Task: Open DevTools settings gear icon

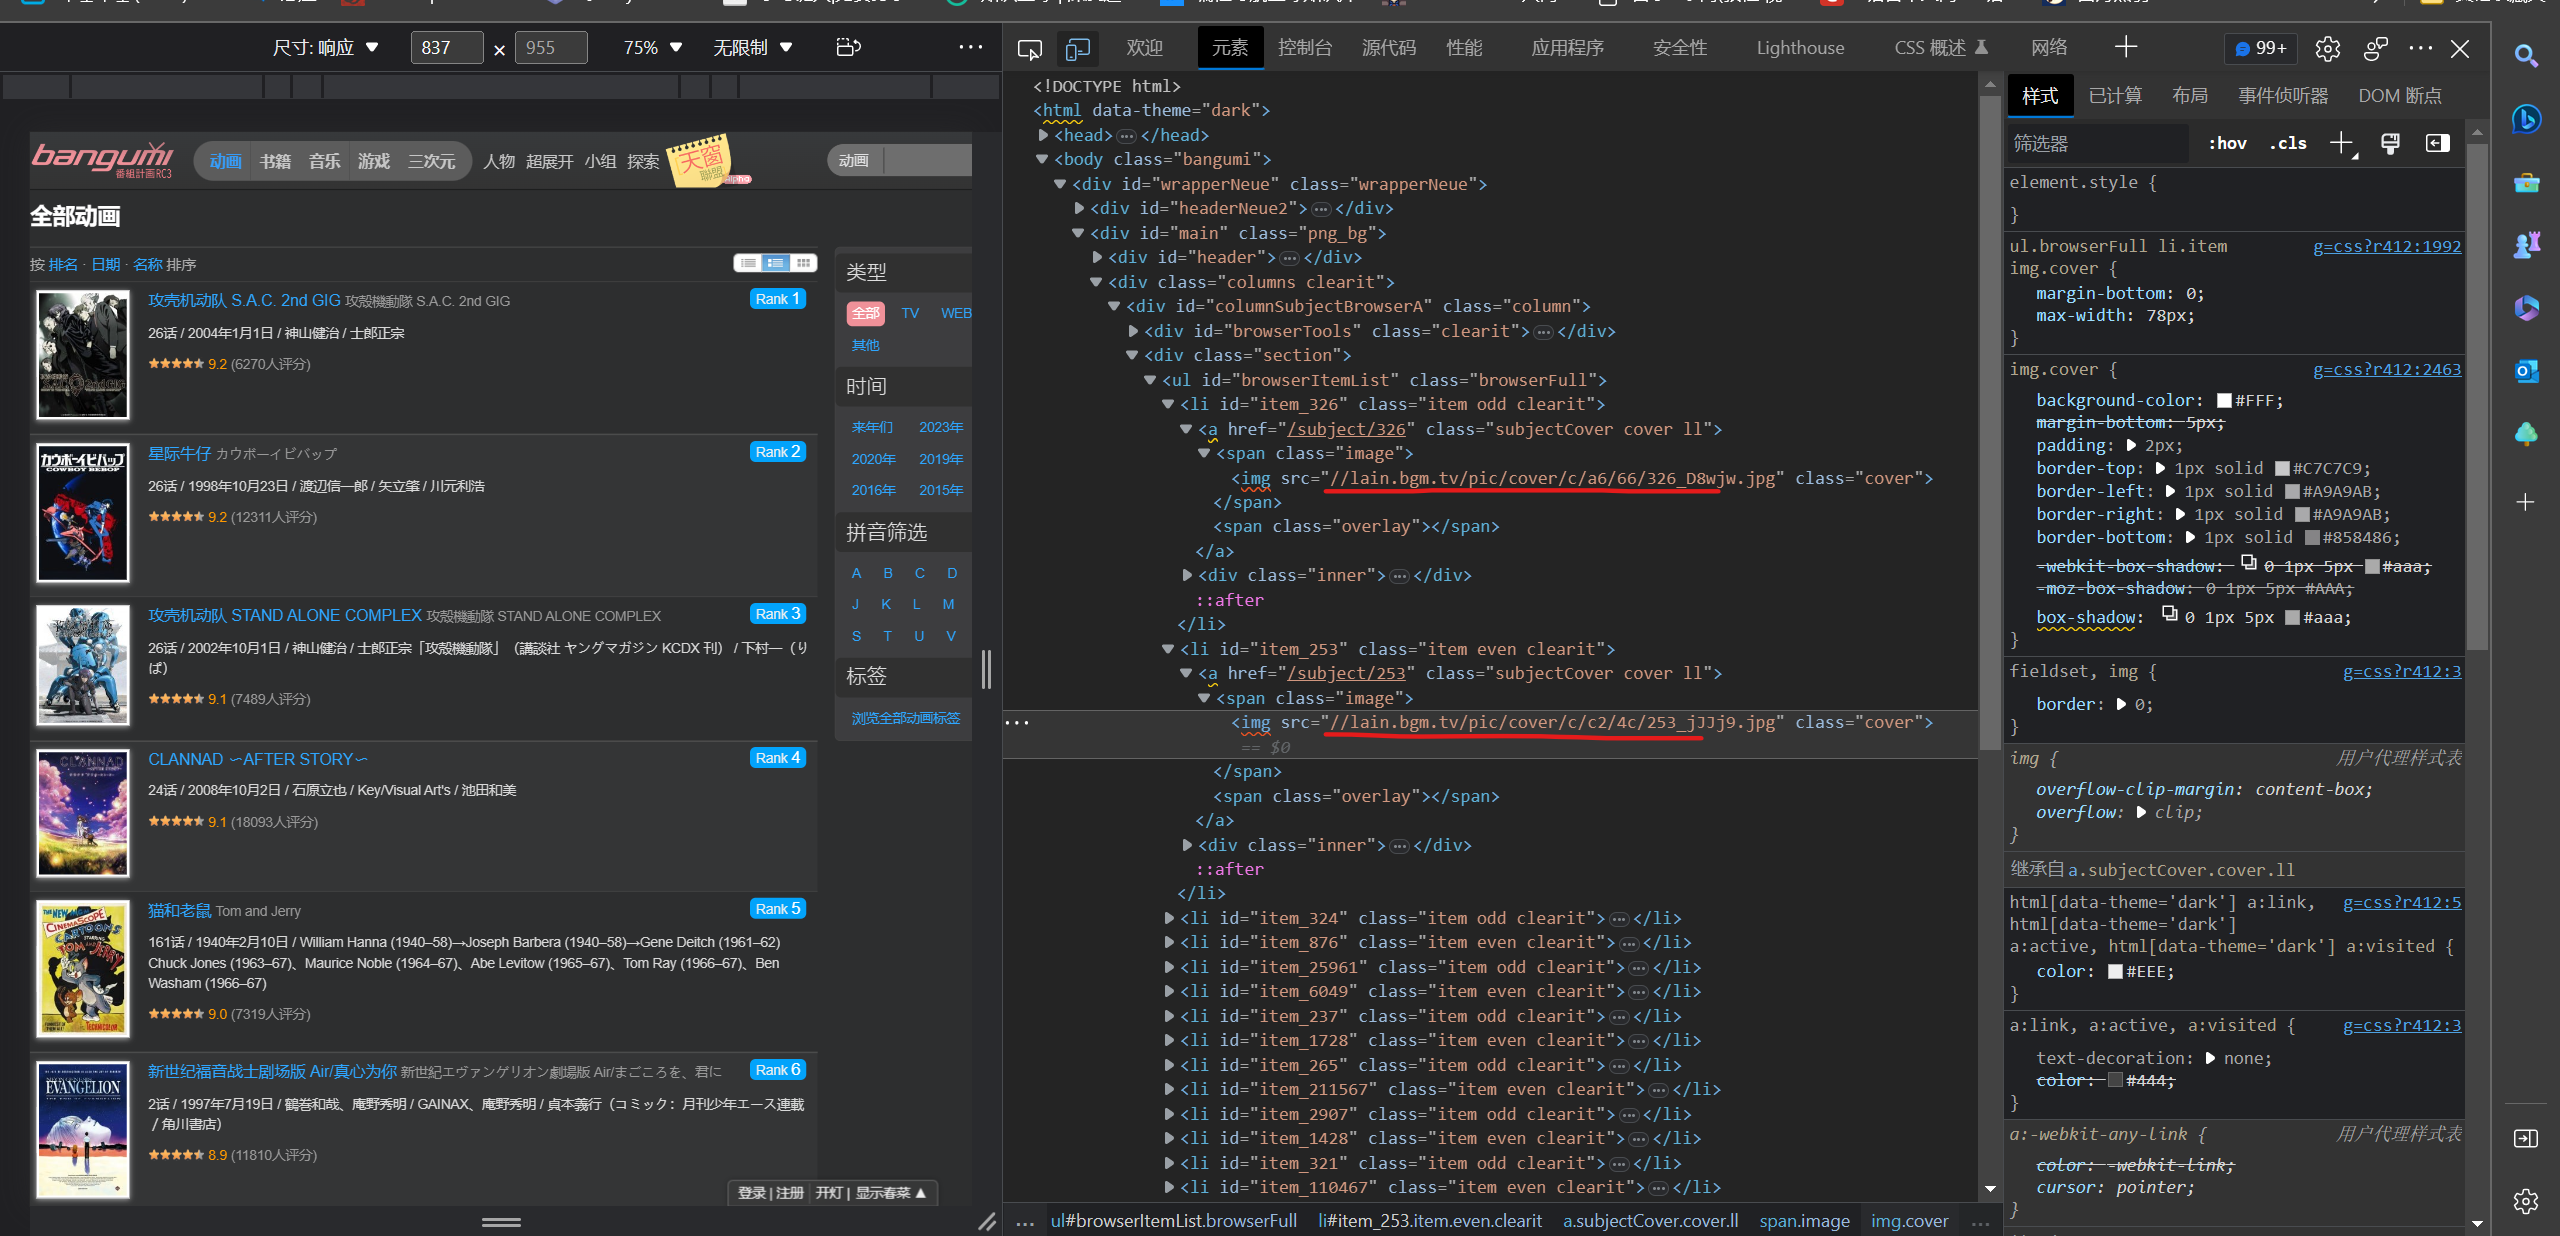Action: [x=2327, y=48]
